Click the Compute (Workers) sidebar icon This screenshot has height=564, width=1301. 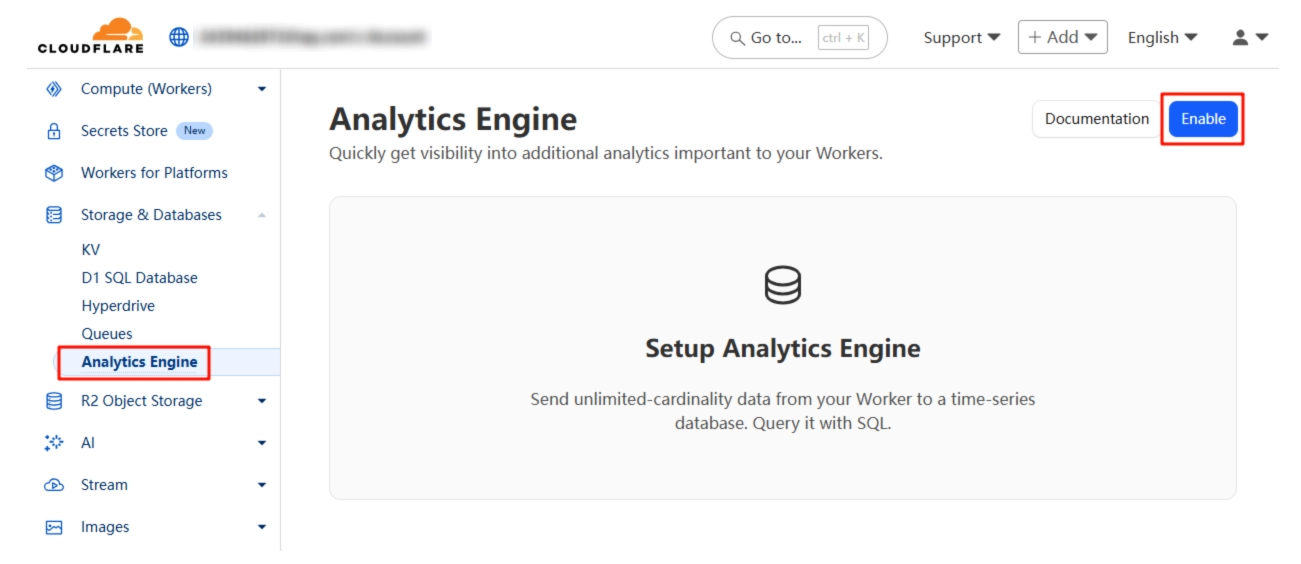pos(54,89)
